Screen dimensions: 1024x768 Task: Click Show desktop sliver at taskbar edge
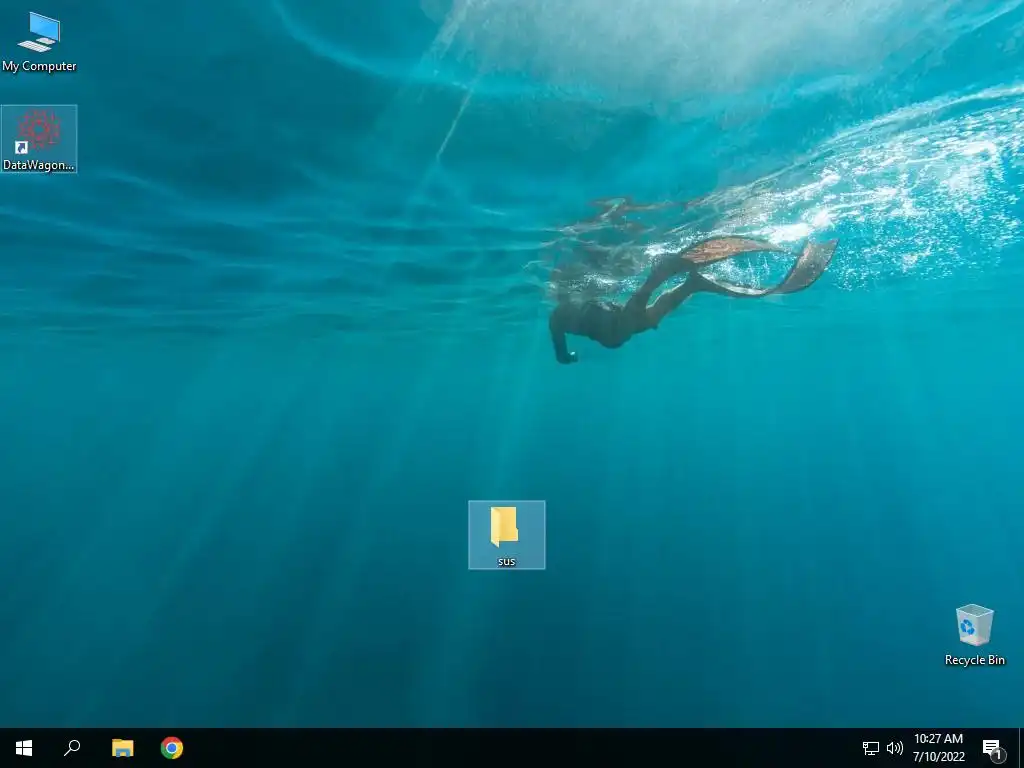(x=1021, y=748)
